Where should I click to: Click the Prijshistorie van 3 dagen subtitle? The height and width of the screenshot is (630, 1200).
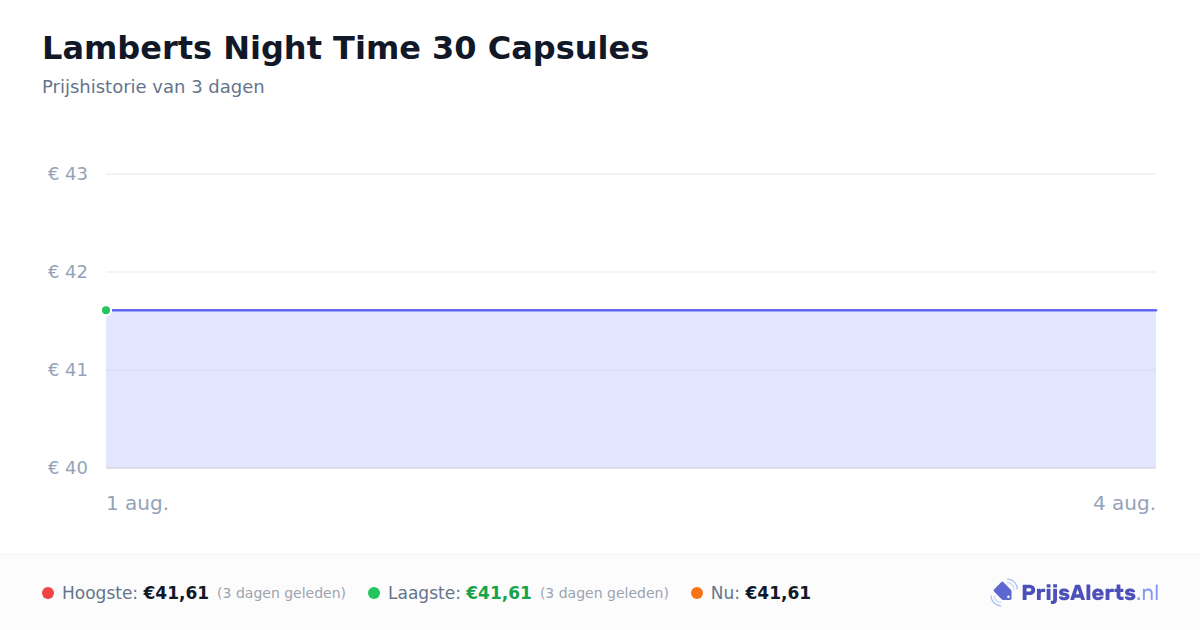pos(153,87)
